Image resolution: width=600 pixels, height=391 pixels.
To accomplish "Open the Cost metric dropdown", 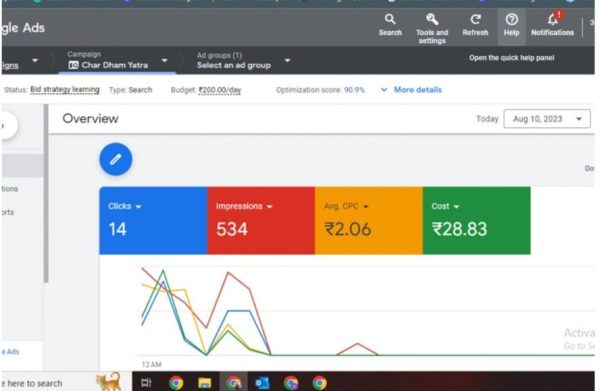I will pyautogui.click(x=445, y=206).
